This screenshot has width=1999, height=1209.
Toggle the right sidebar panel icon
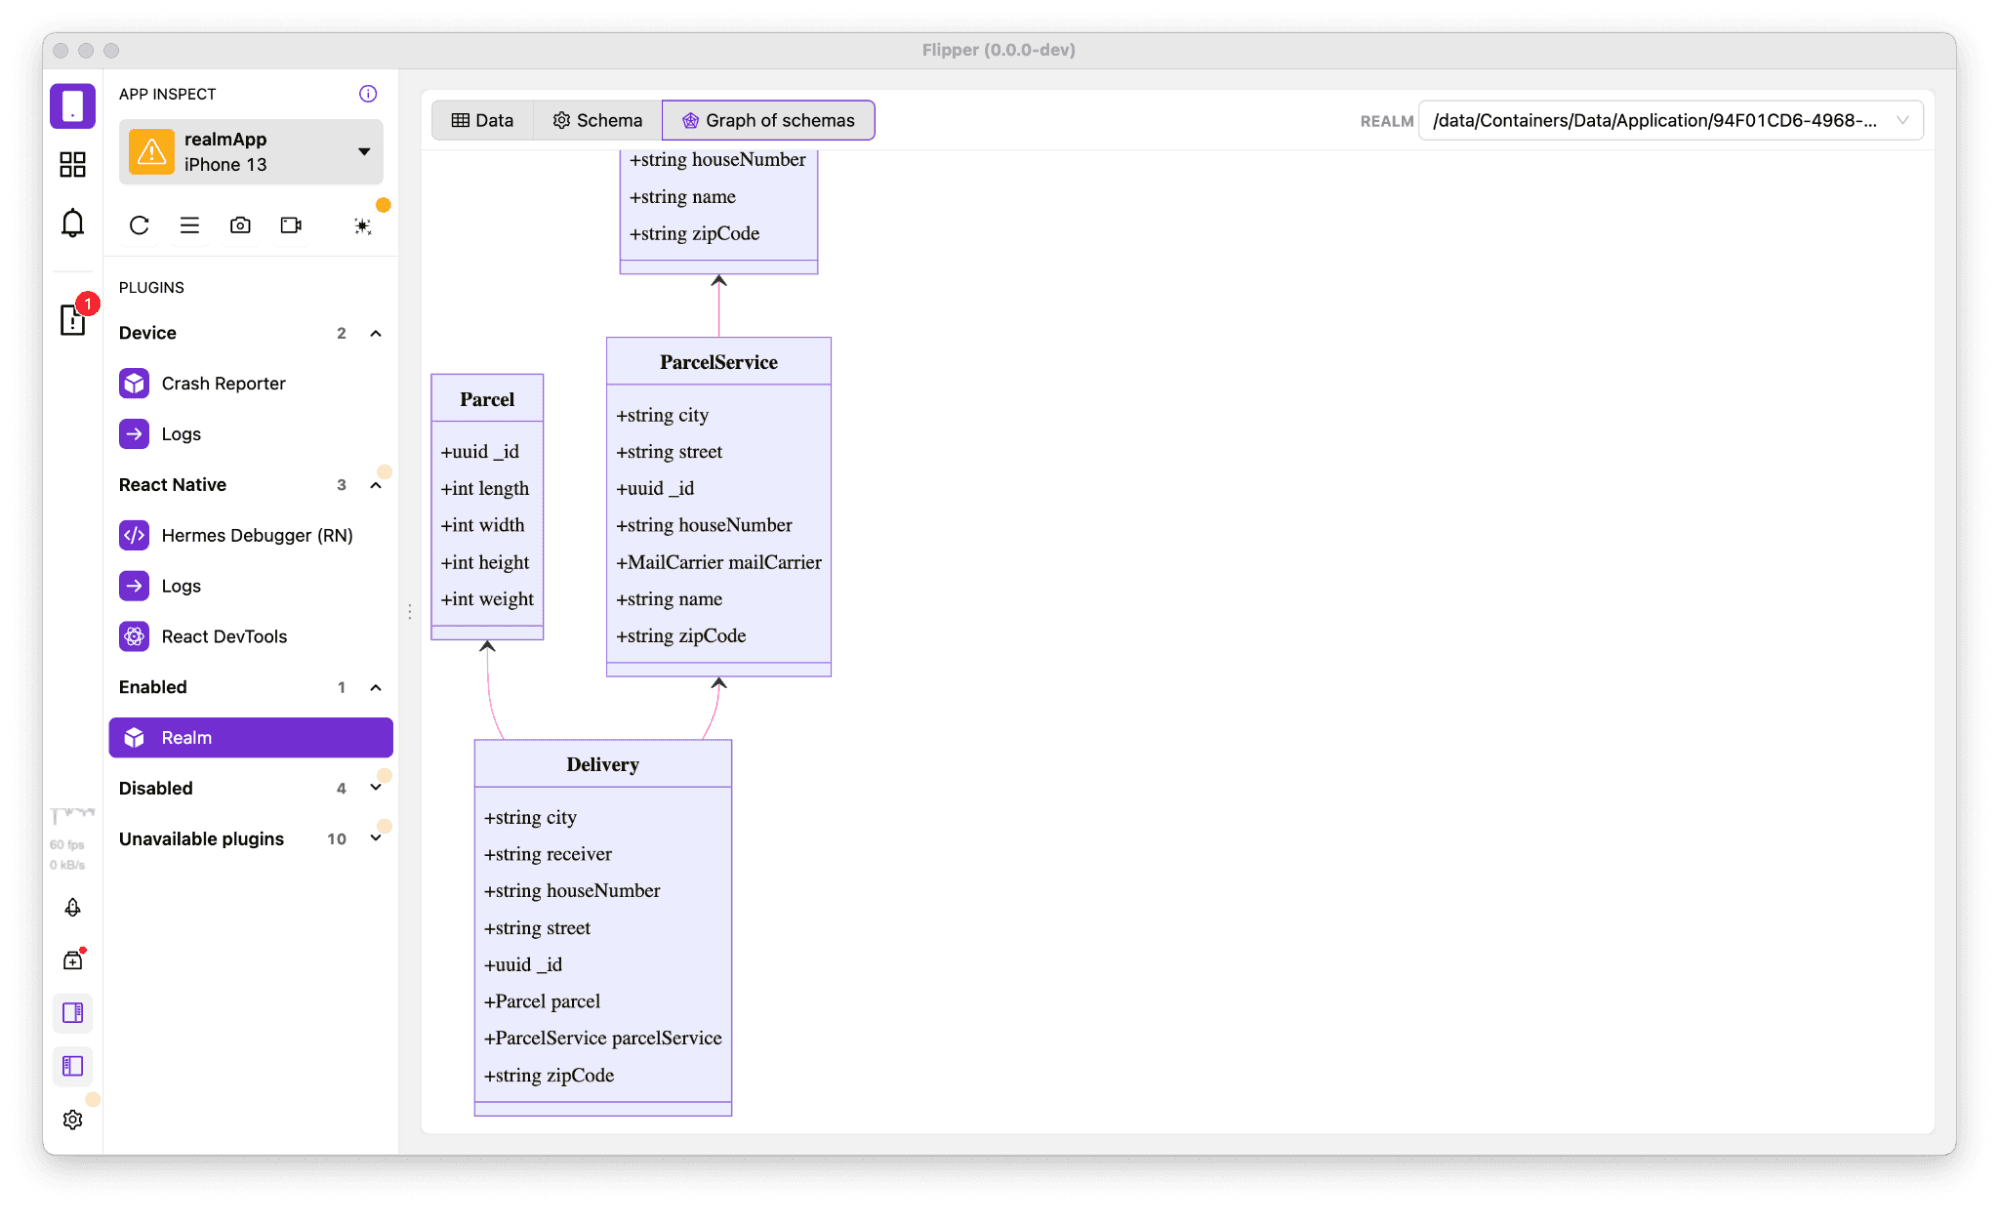(72, 1013)
